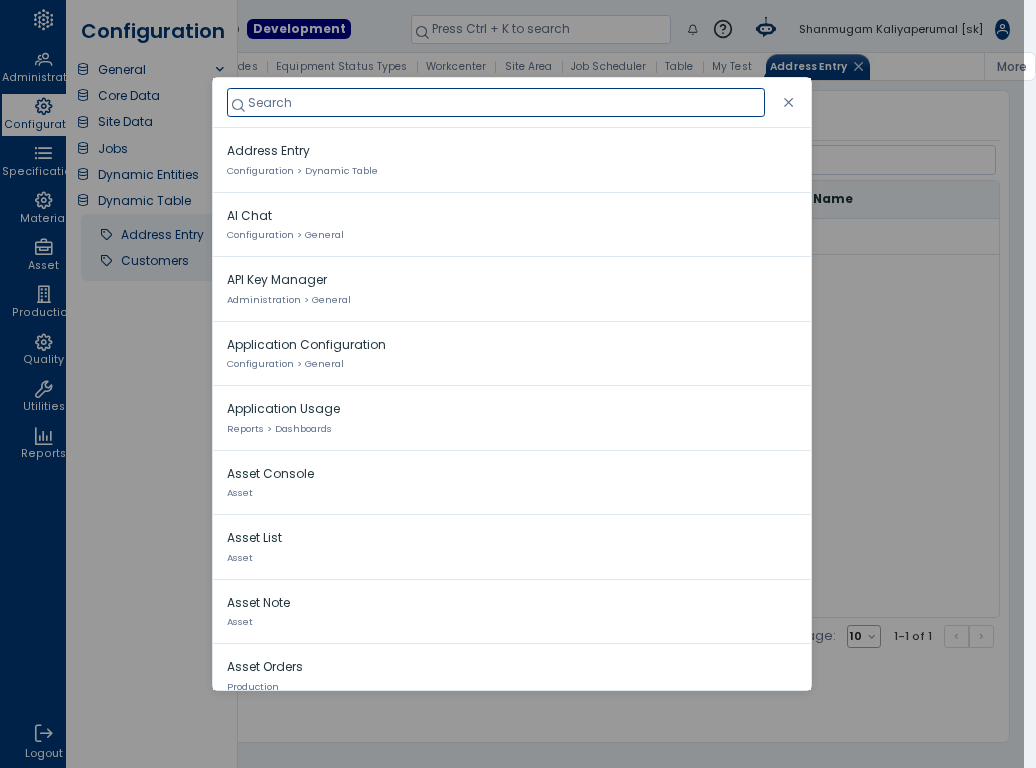Switch to the Table tab
Screen dimensions: 1036x768
pos(679,66)
